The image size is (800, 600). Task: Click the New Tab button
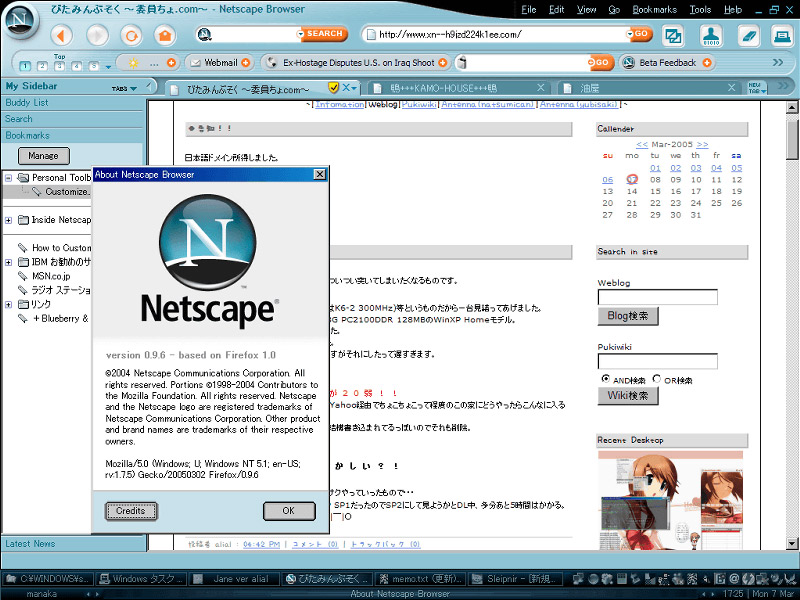(x=756, y=88)
